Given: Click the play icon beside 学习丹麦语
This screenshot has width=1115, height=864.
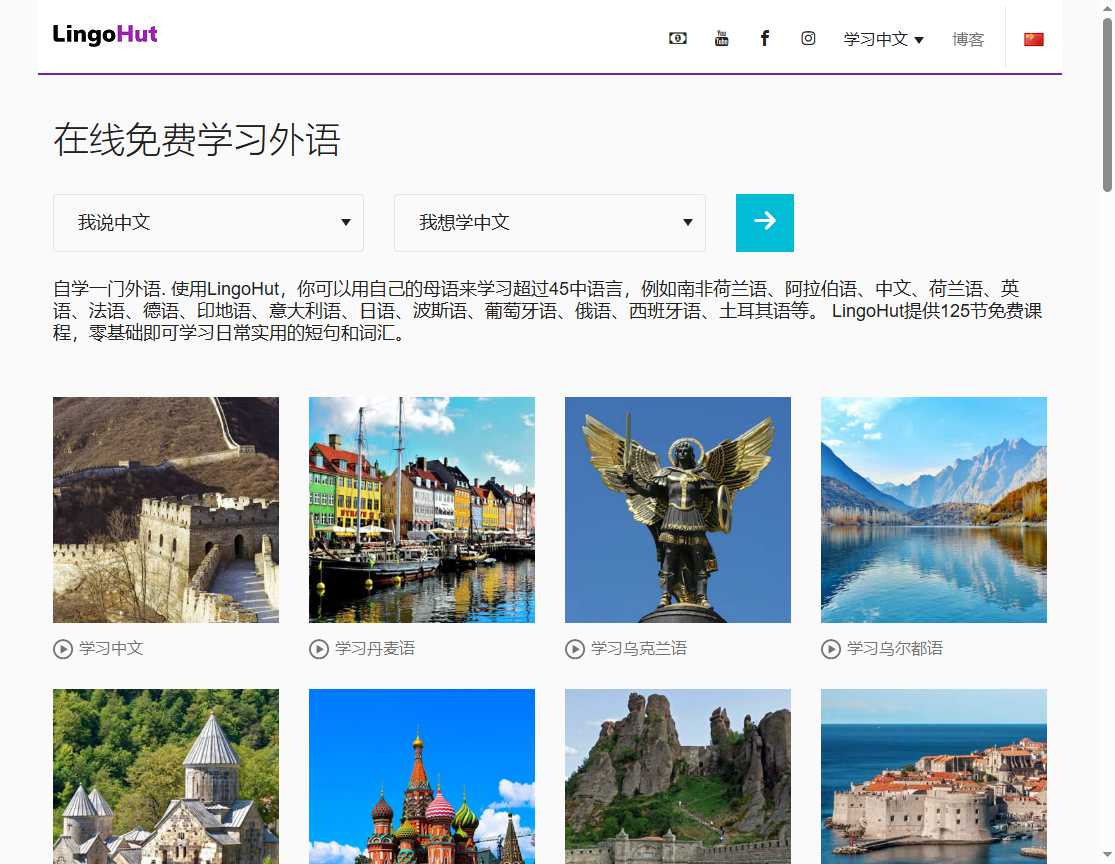Looking at the screenshot, I should pyautogui.click(x=319, y=649).
